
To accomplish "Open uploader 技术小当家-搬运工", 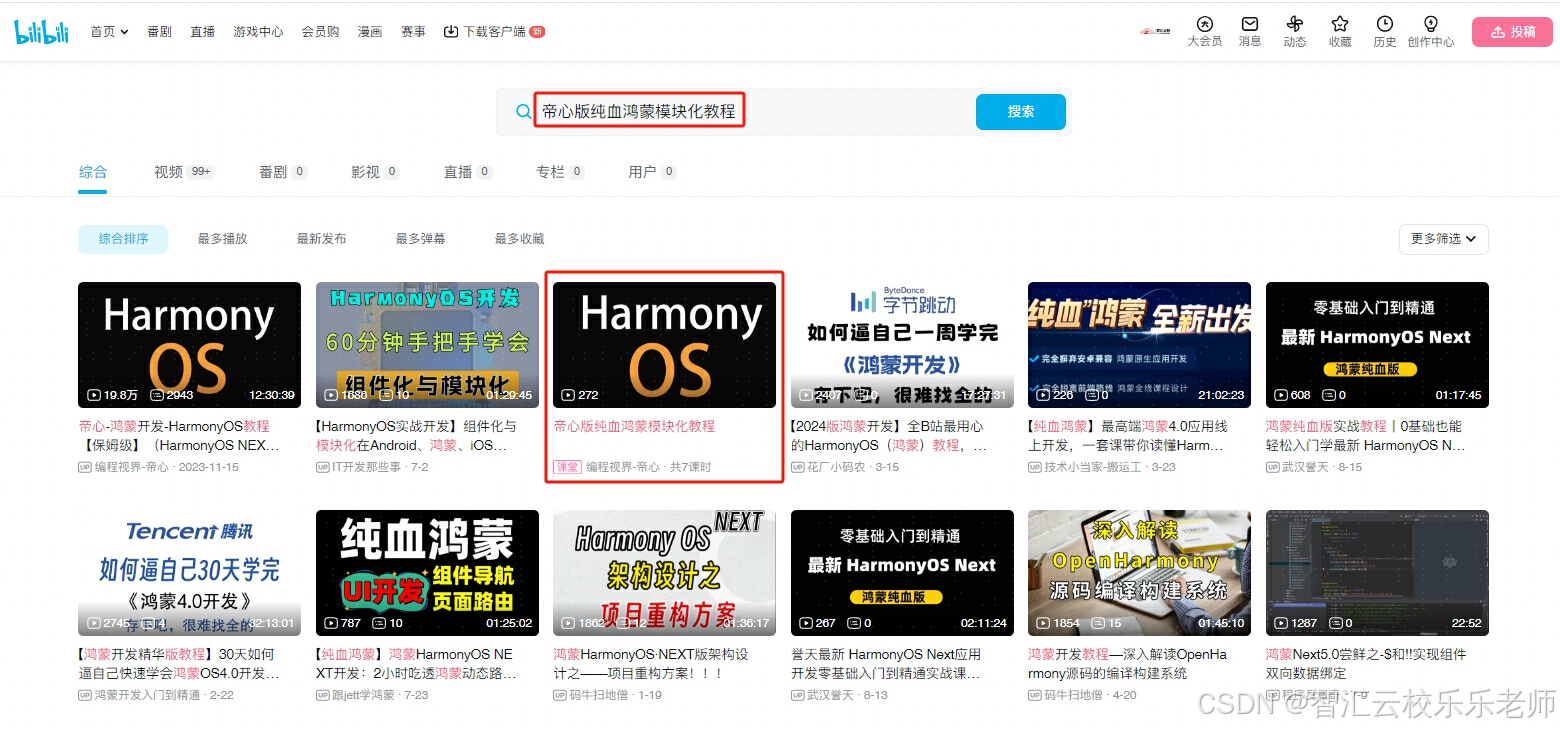I will tap(1102, 467).
